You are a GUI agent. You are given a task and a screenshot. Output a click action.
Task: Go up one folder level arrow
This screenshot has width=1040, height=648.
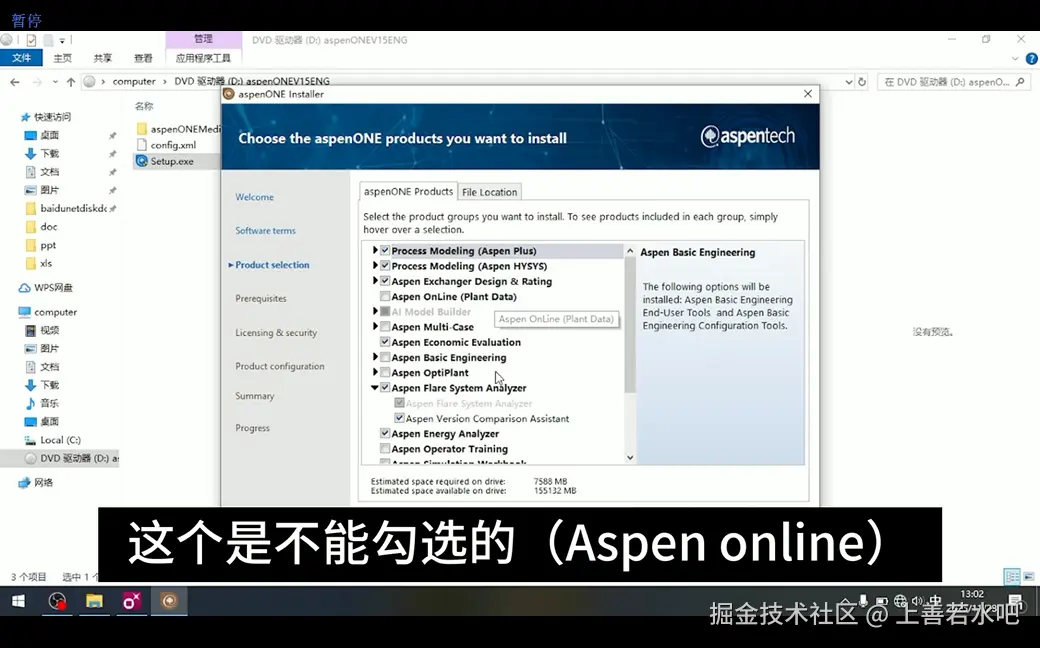(71, 82)
